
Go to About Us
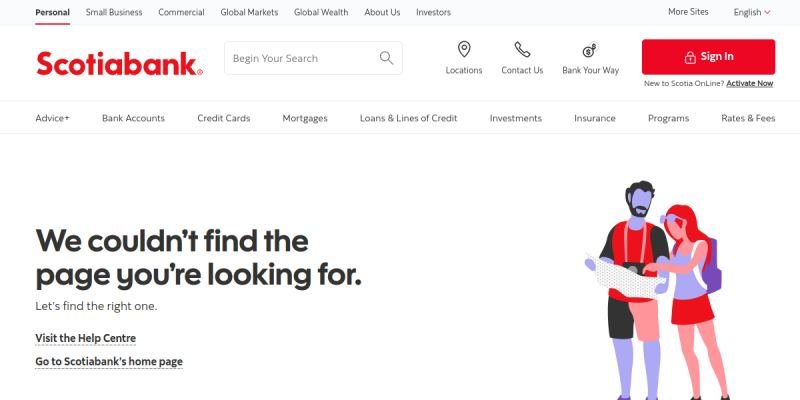pyautogui.click(x=382, y=12)
